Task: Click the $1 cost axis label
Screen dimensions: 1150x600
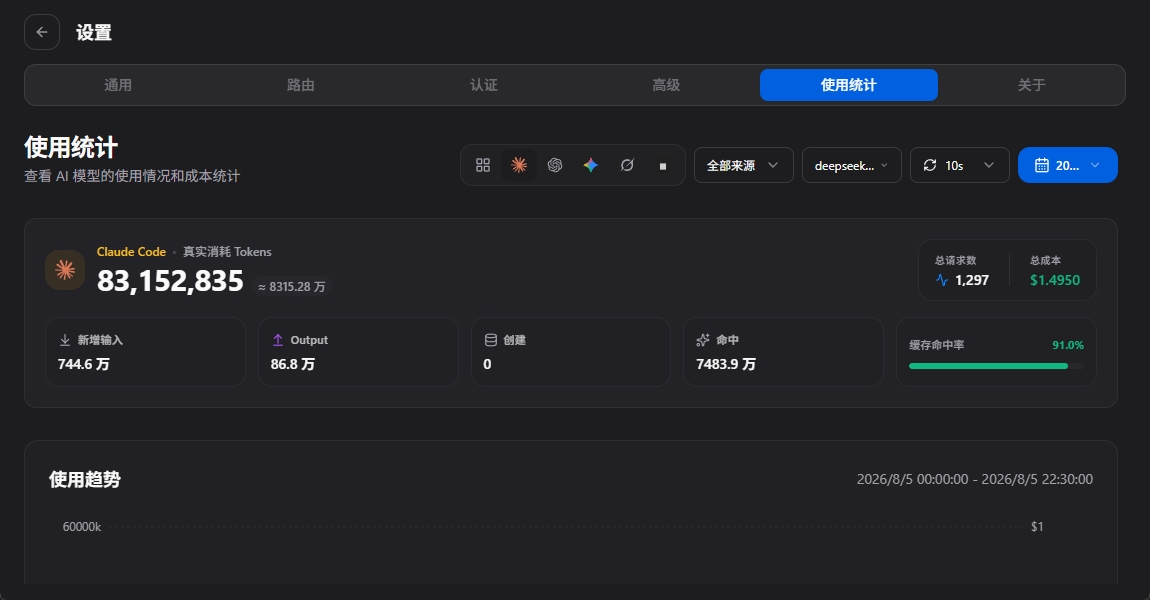Action: [1037, 527]
